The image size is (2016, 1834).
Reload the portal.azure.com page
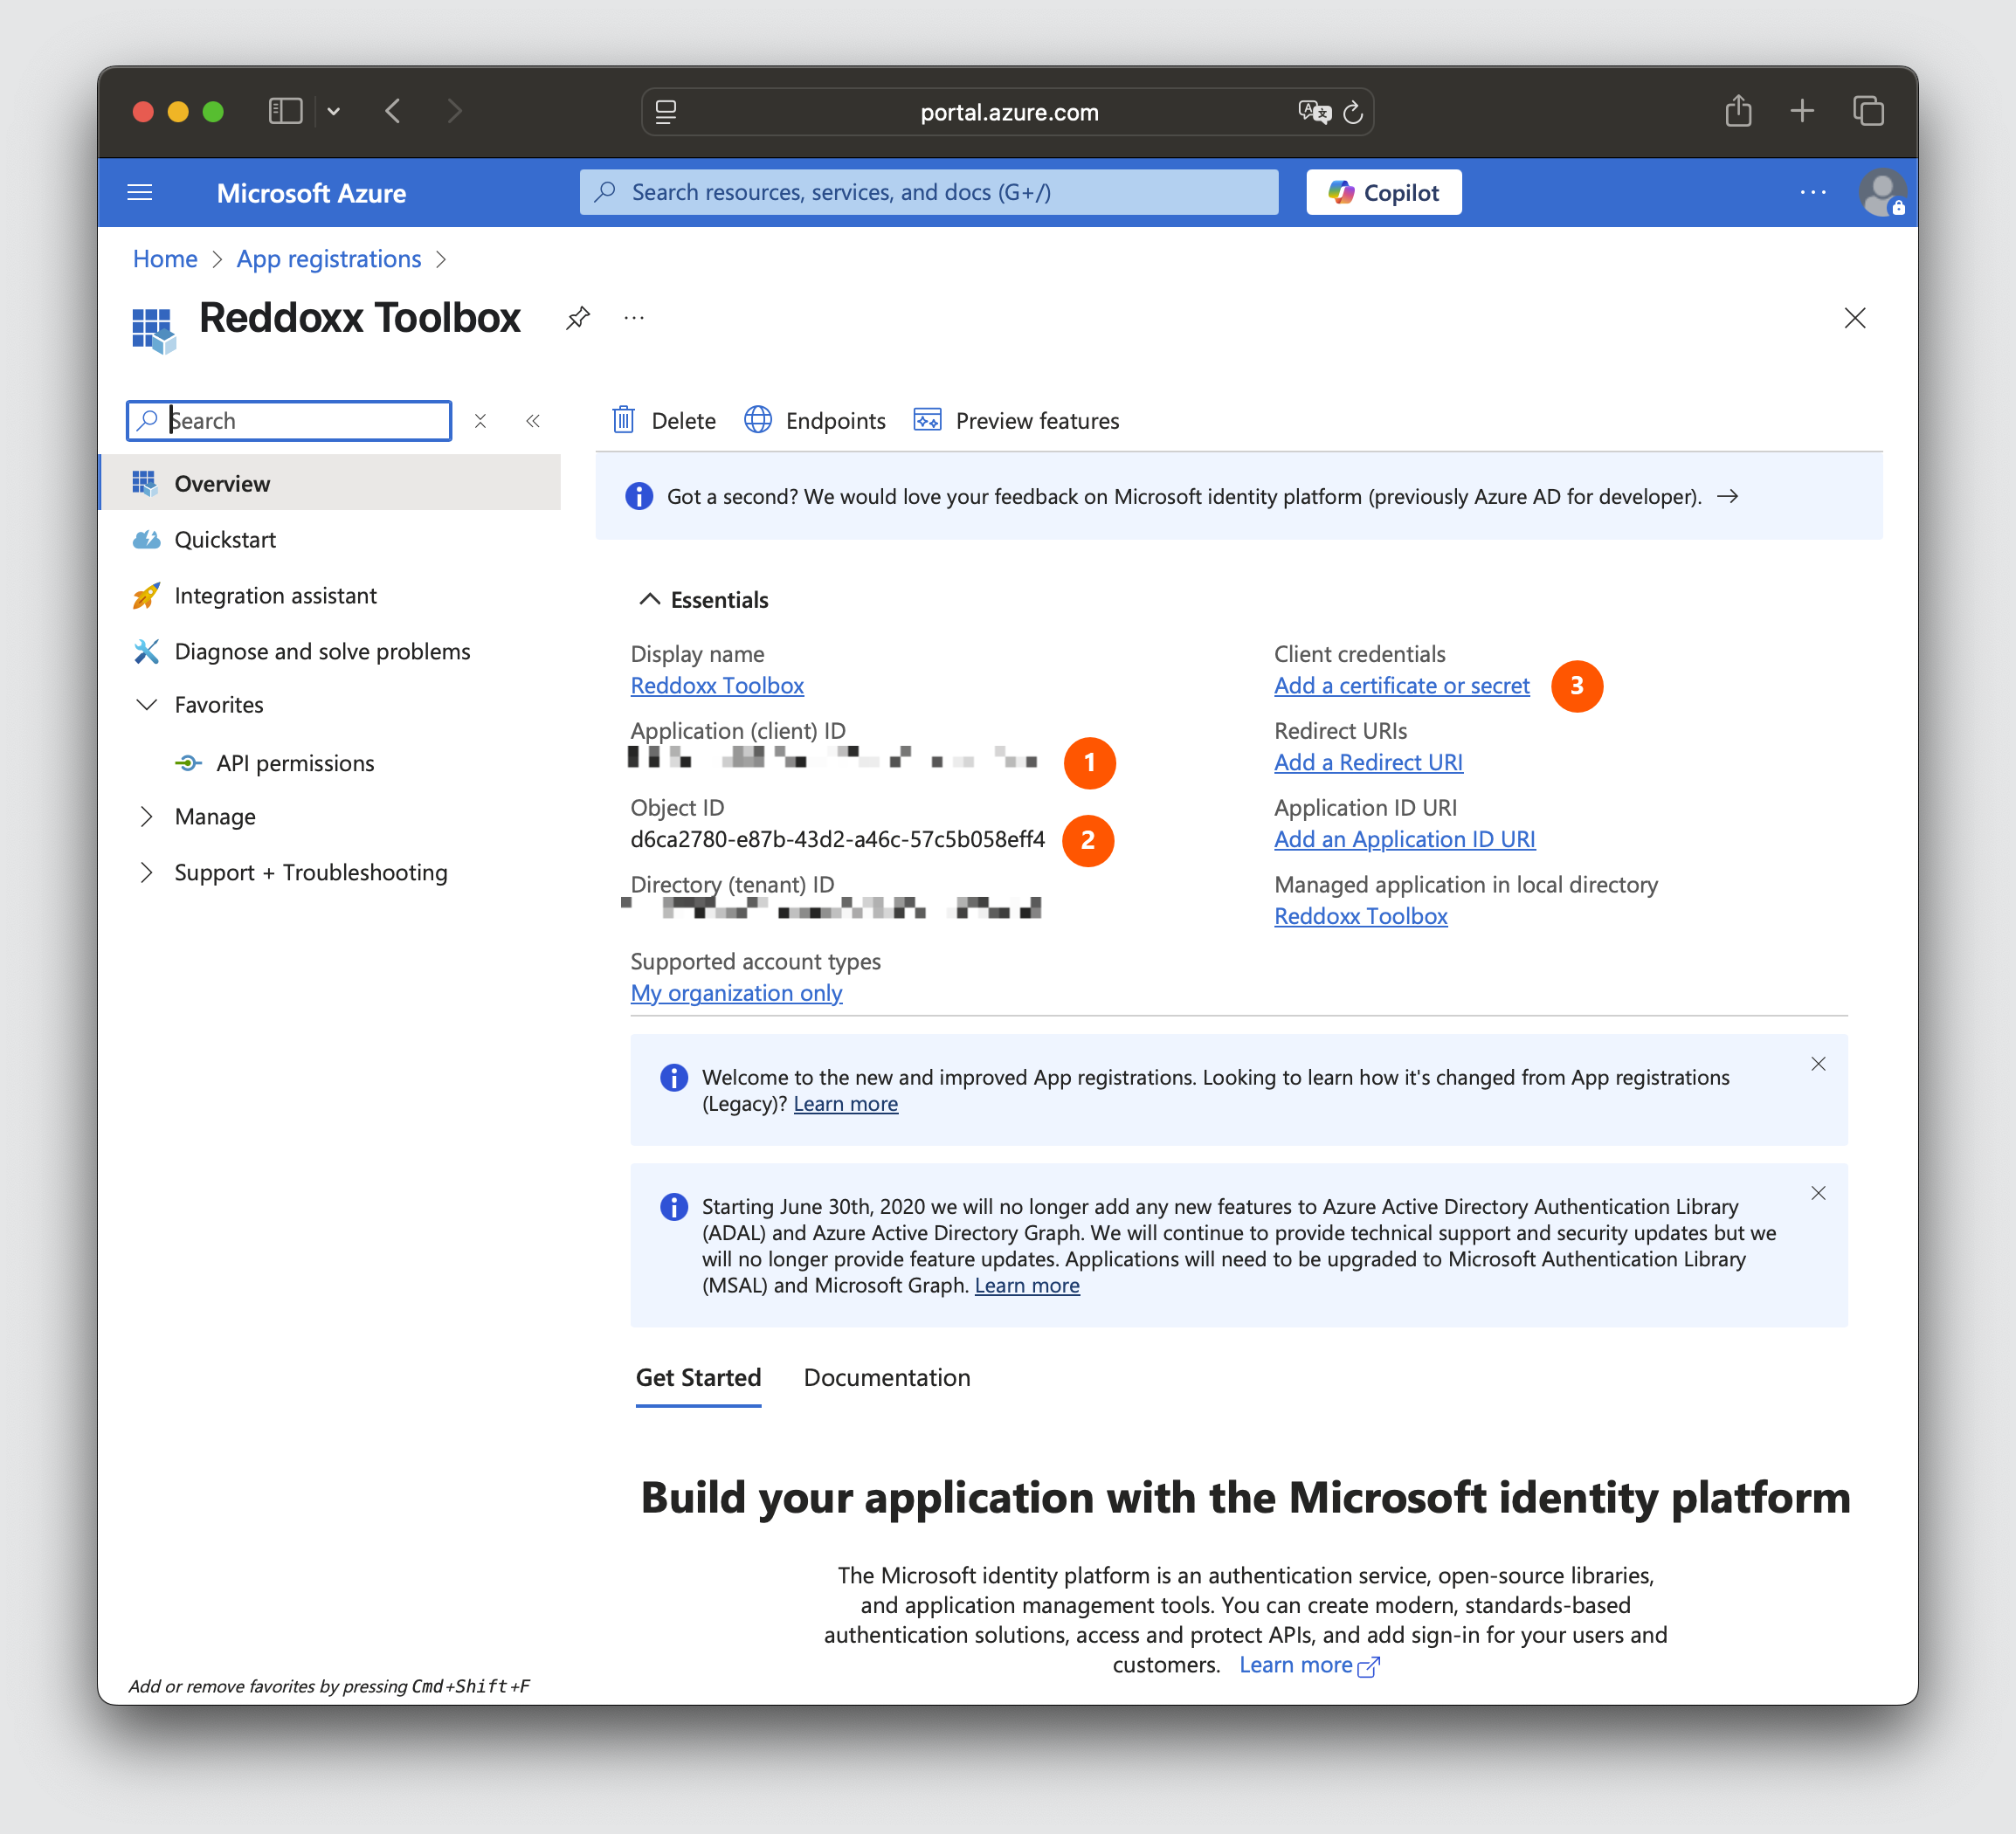[1353, 112]
